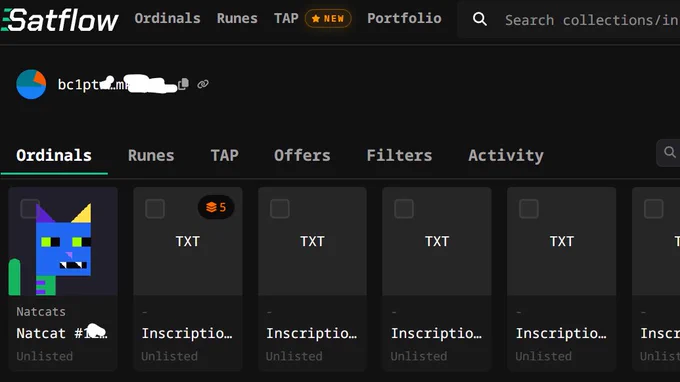This screenshot has width=680, height=382.
Task: Switch to the Offers tab
Action: [302, 155]
